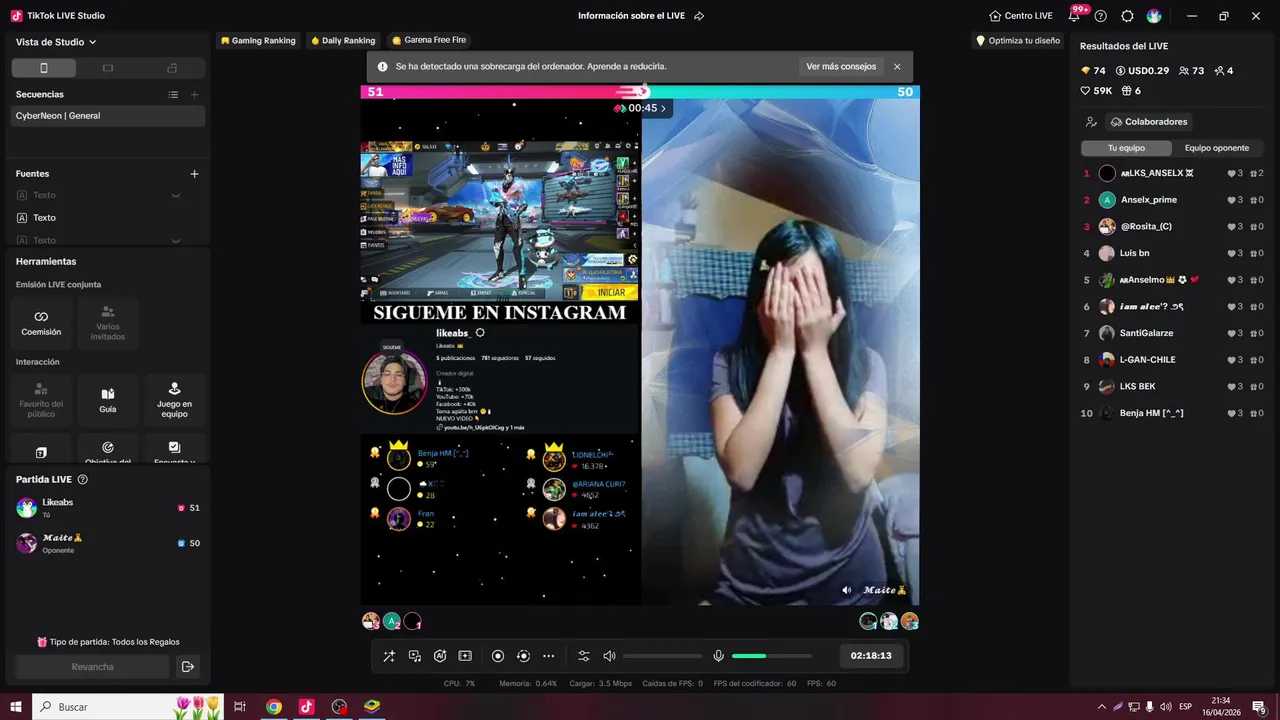Select contributor Anselx_prime in list
The height and width of the screenshot is (720, 1280).
point(1172,200)
